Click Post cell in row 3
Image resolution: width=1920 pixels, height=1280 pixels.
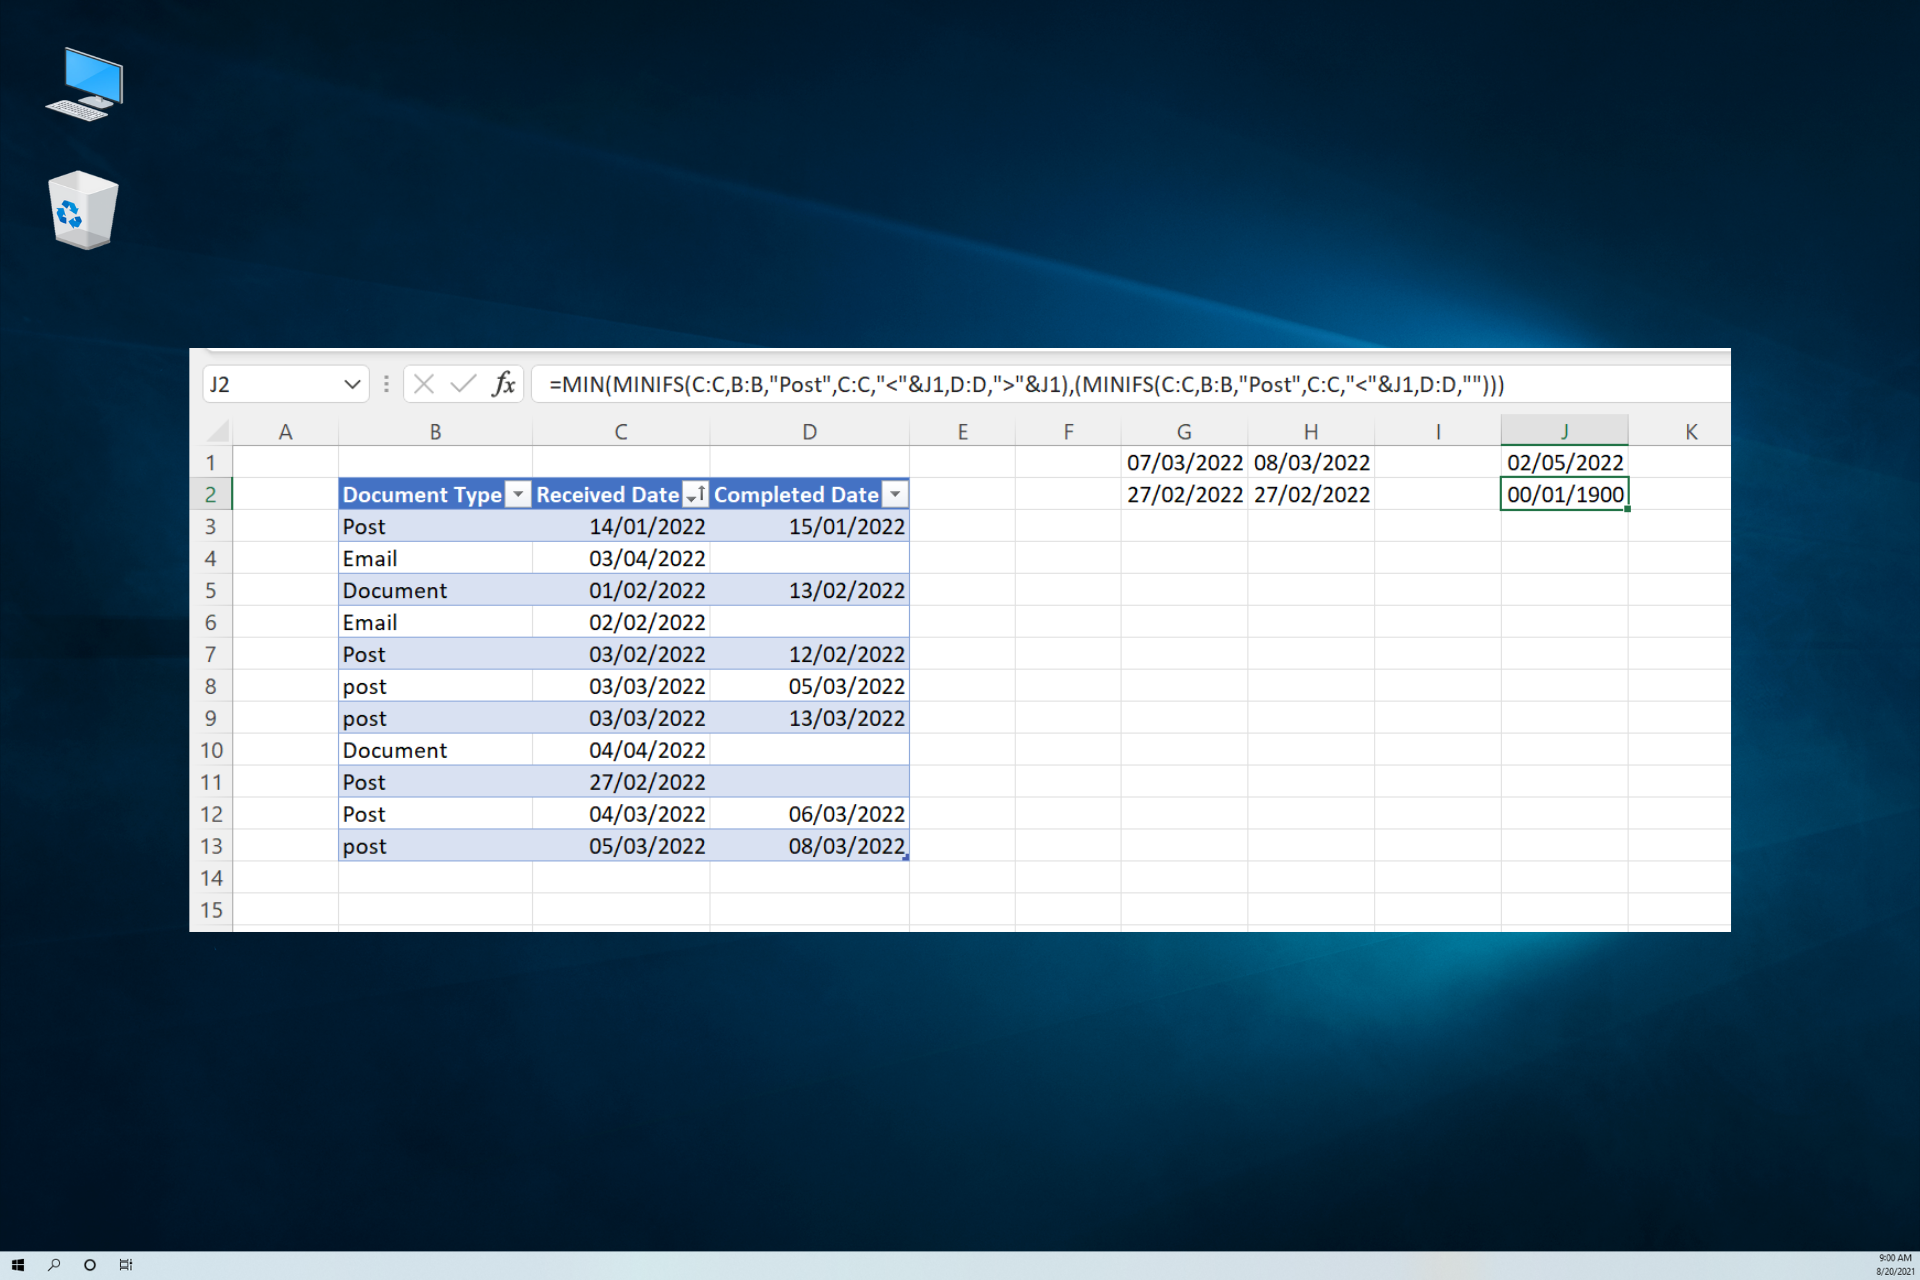[x=435, y=526]
